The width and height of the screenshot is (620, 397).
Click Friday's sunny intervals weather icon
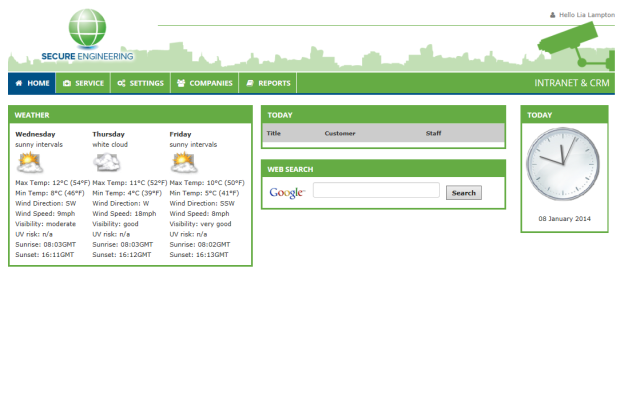point(183,163)
